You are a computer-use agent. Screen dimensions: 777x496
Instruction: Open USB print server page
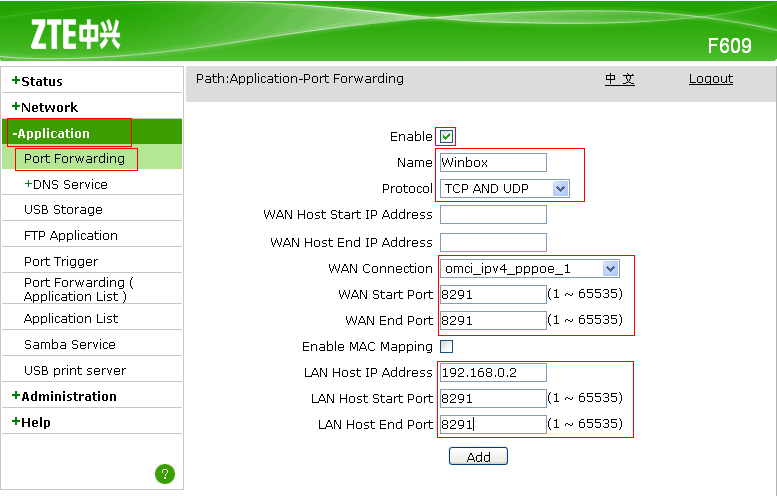pos(75,371)
